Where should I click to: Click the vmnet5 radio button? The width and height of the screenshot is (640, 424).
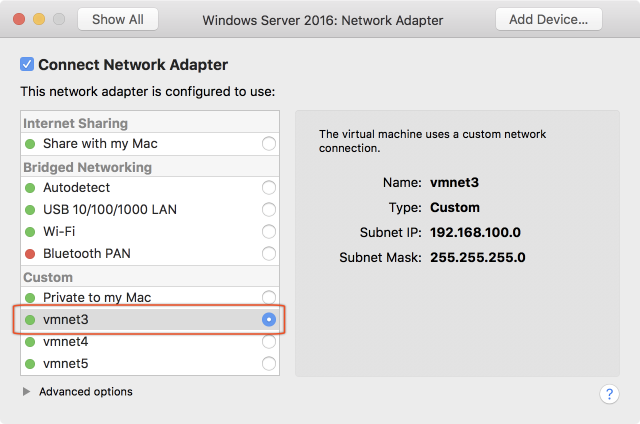point(268,364)
